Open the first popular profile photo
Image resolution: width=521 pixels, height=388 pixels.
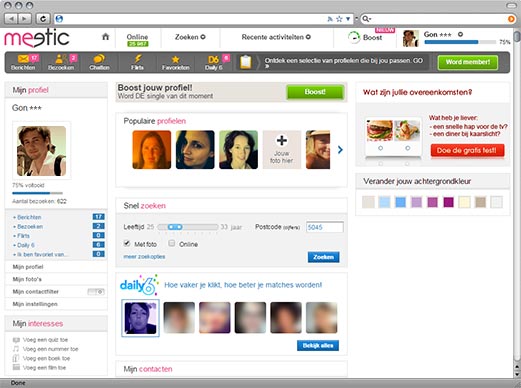[152, 150]
